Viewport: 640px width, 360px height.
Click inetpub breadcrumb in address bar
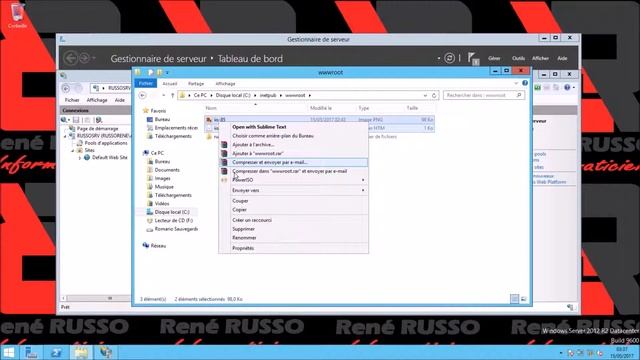(268, 95)
